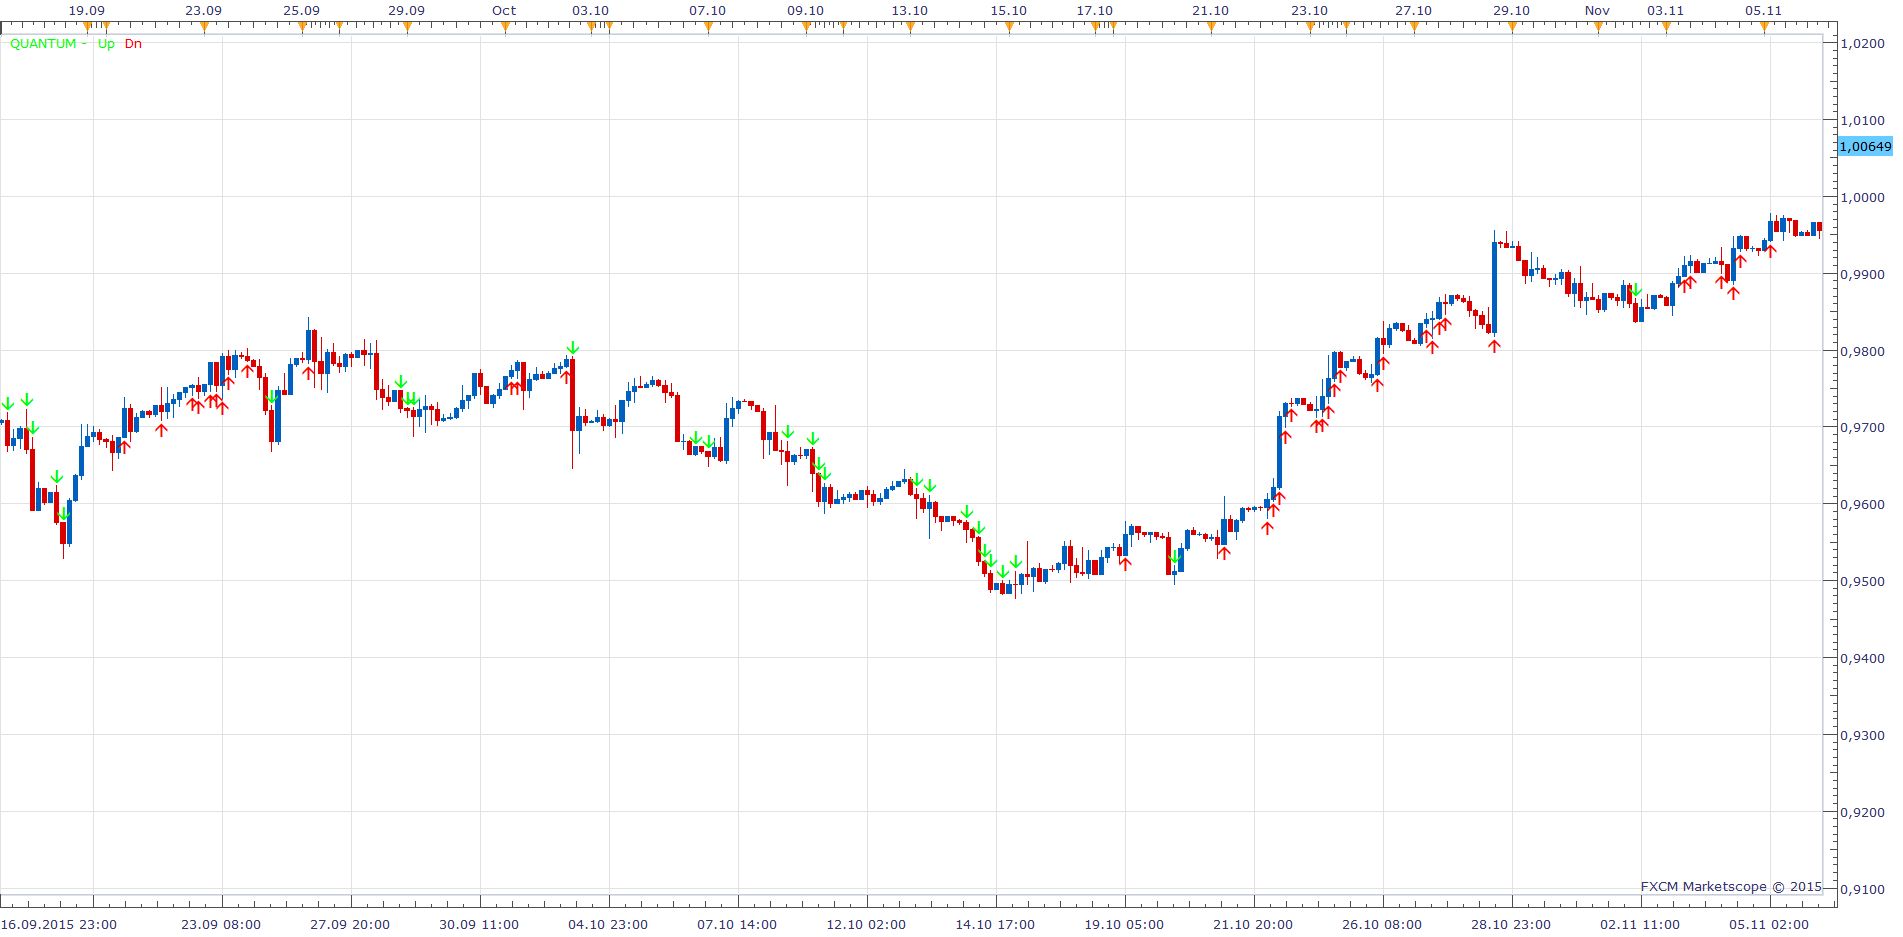Click the orange marker under 05.11
The height and width of the screenshot is (937, 1903).
pos(1764,27)
